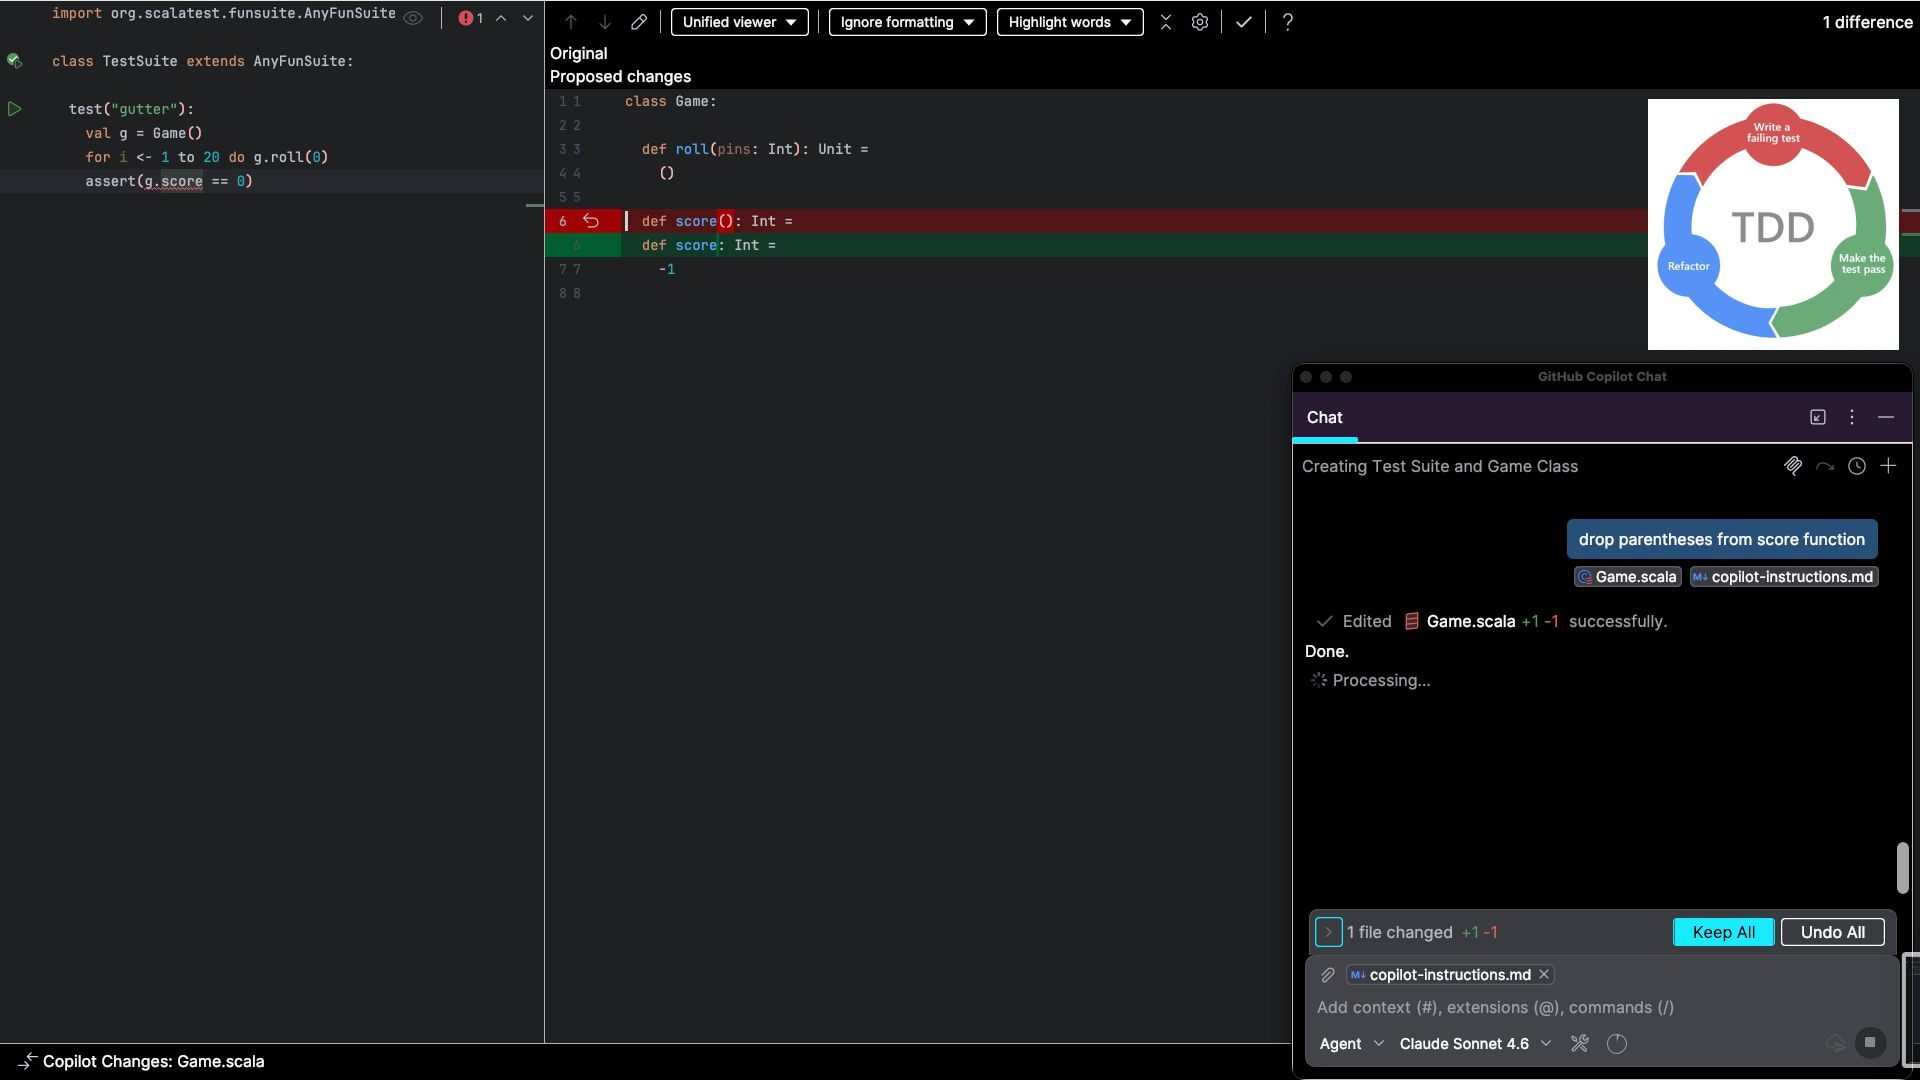Open the Ignore formatting dropdown
Viewport: 1920px width, 1080px height.
tap(907, 22)
